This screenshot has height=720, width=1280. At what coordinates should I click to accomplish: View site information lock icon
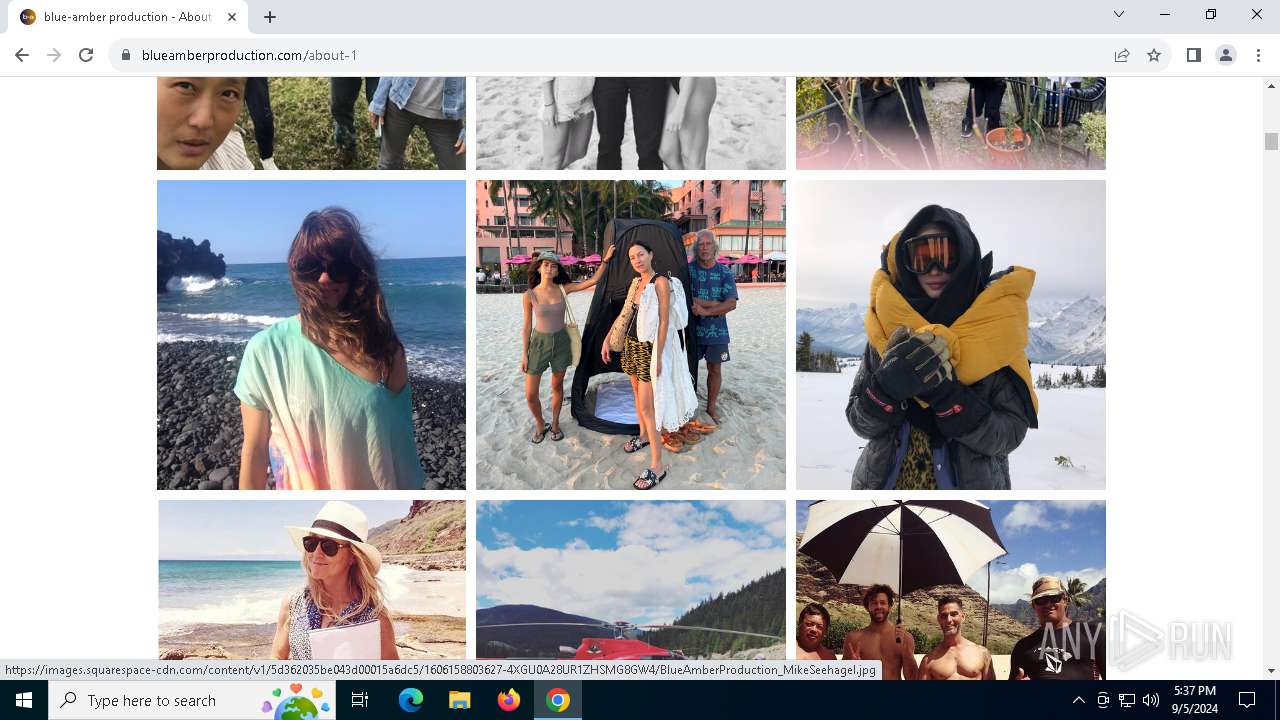point(126,55)
